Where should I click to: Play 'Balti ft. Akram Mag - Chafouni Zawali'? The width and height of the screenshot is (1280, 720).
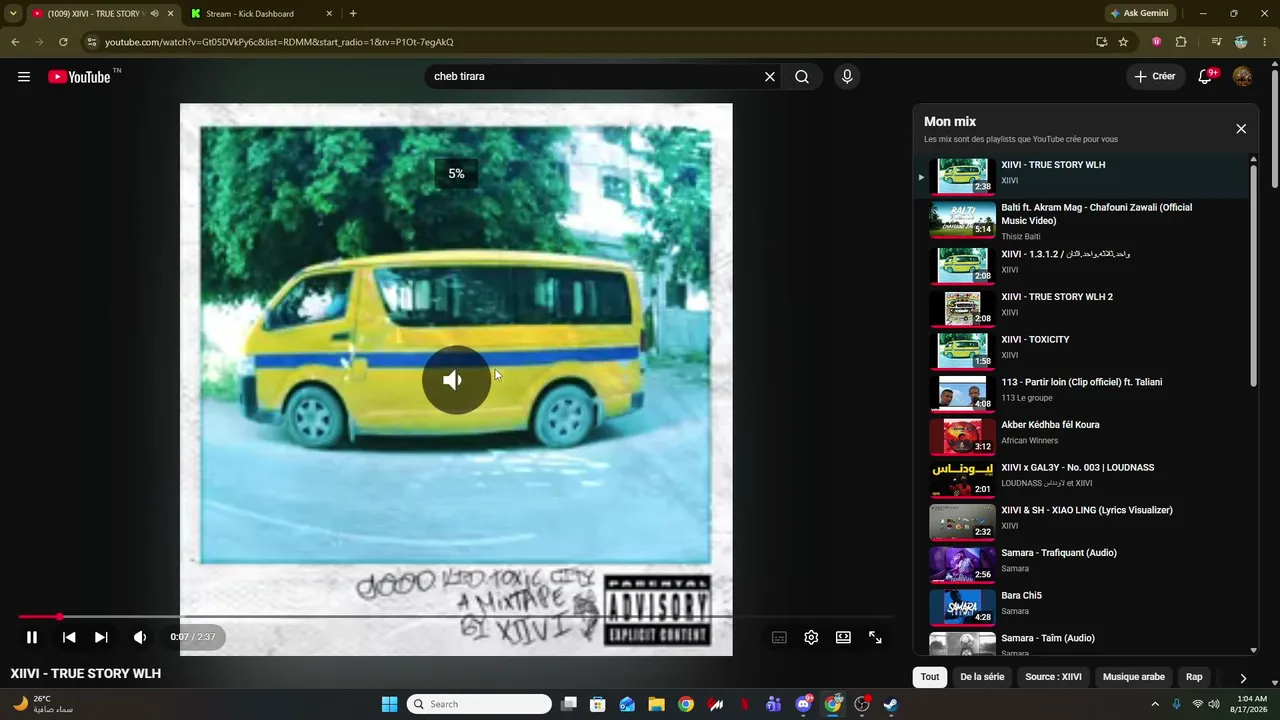click(1082, 220)
